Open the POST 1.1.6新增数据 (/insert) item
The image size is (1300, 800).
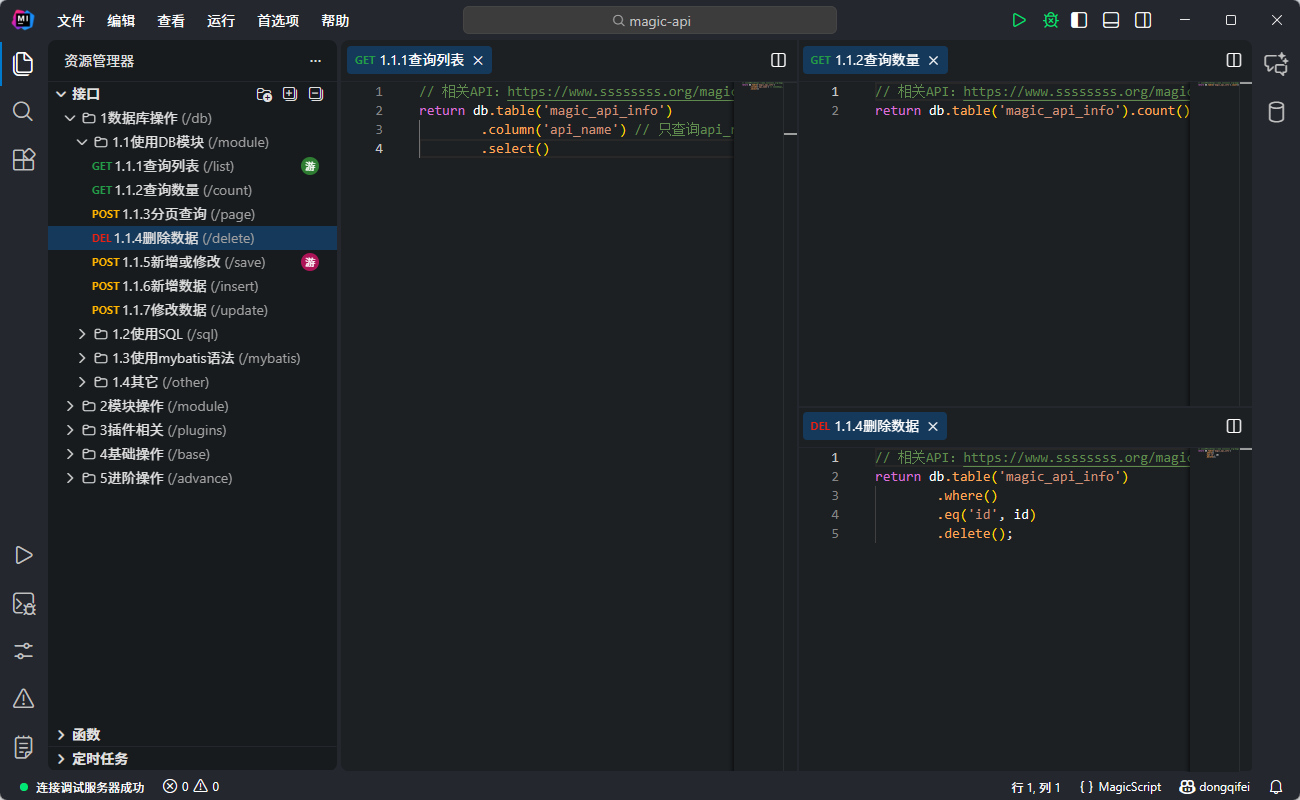pos(192,286)
